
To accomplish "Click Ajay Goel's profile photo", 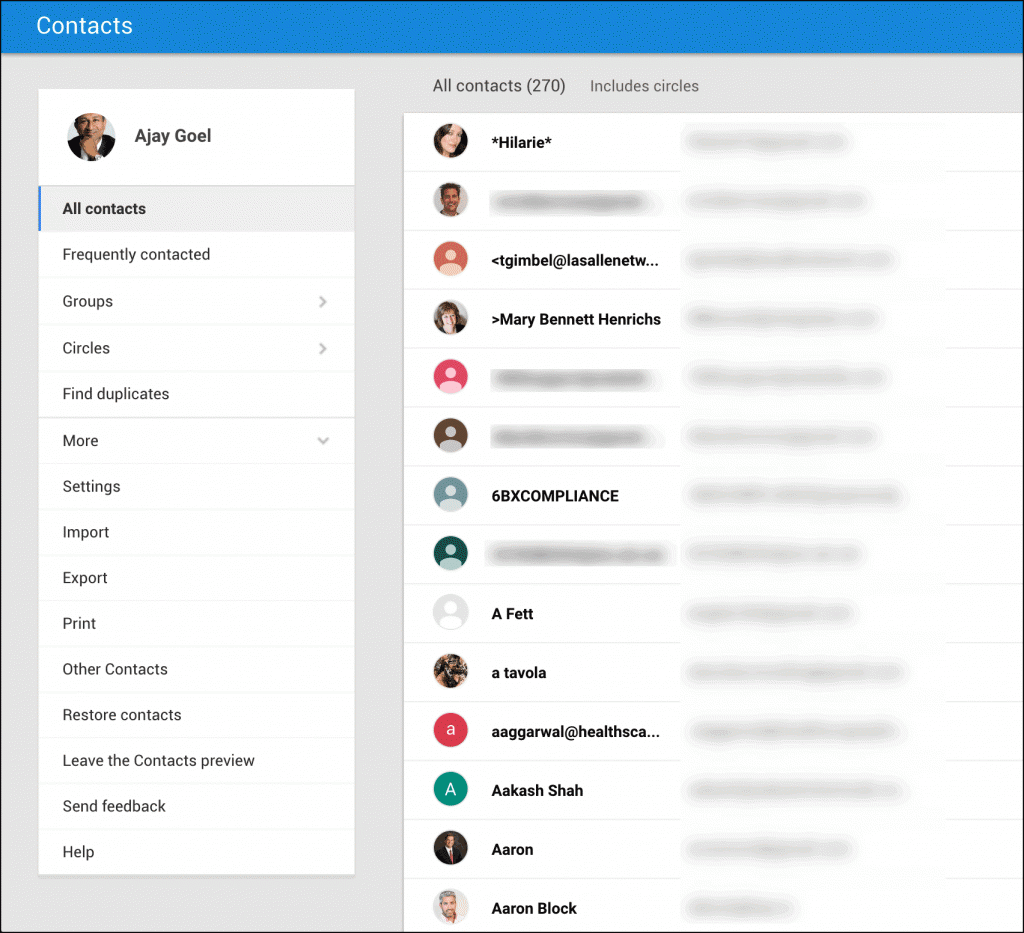I will (91, 137).
